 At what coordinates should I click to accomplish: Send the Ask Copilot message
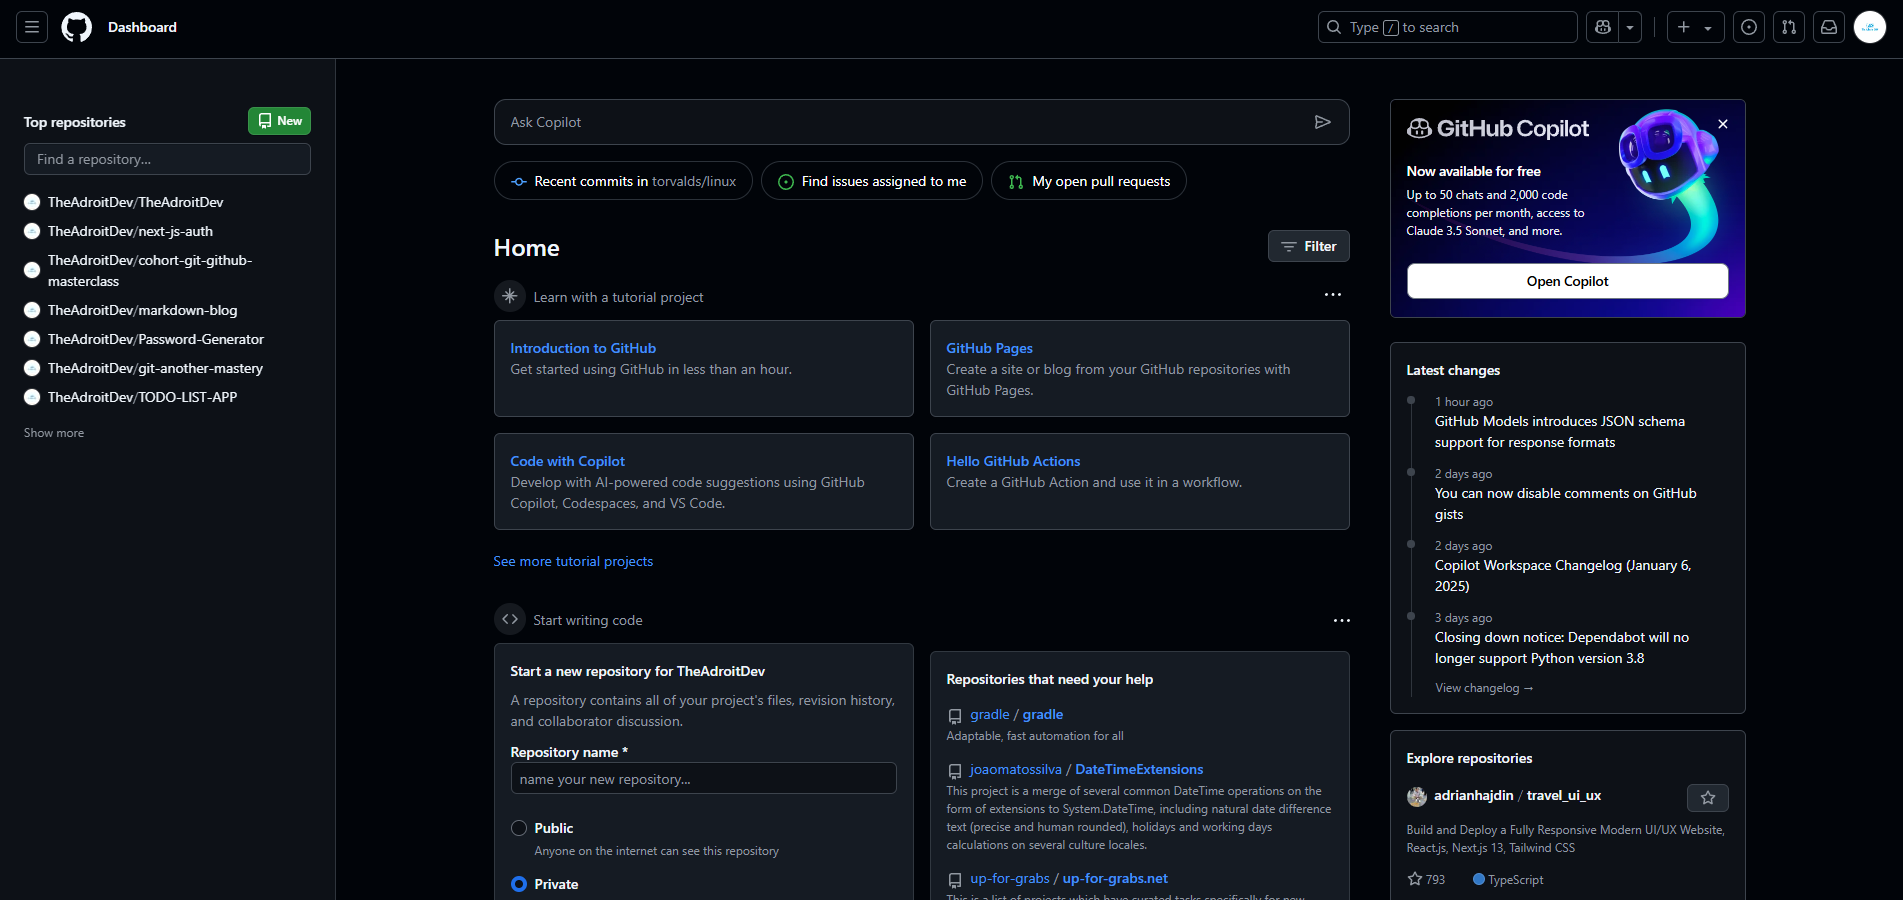click(x=1323, y=121)
